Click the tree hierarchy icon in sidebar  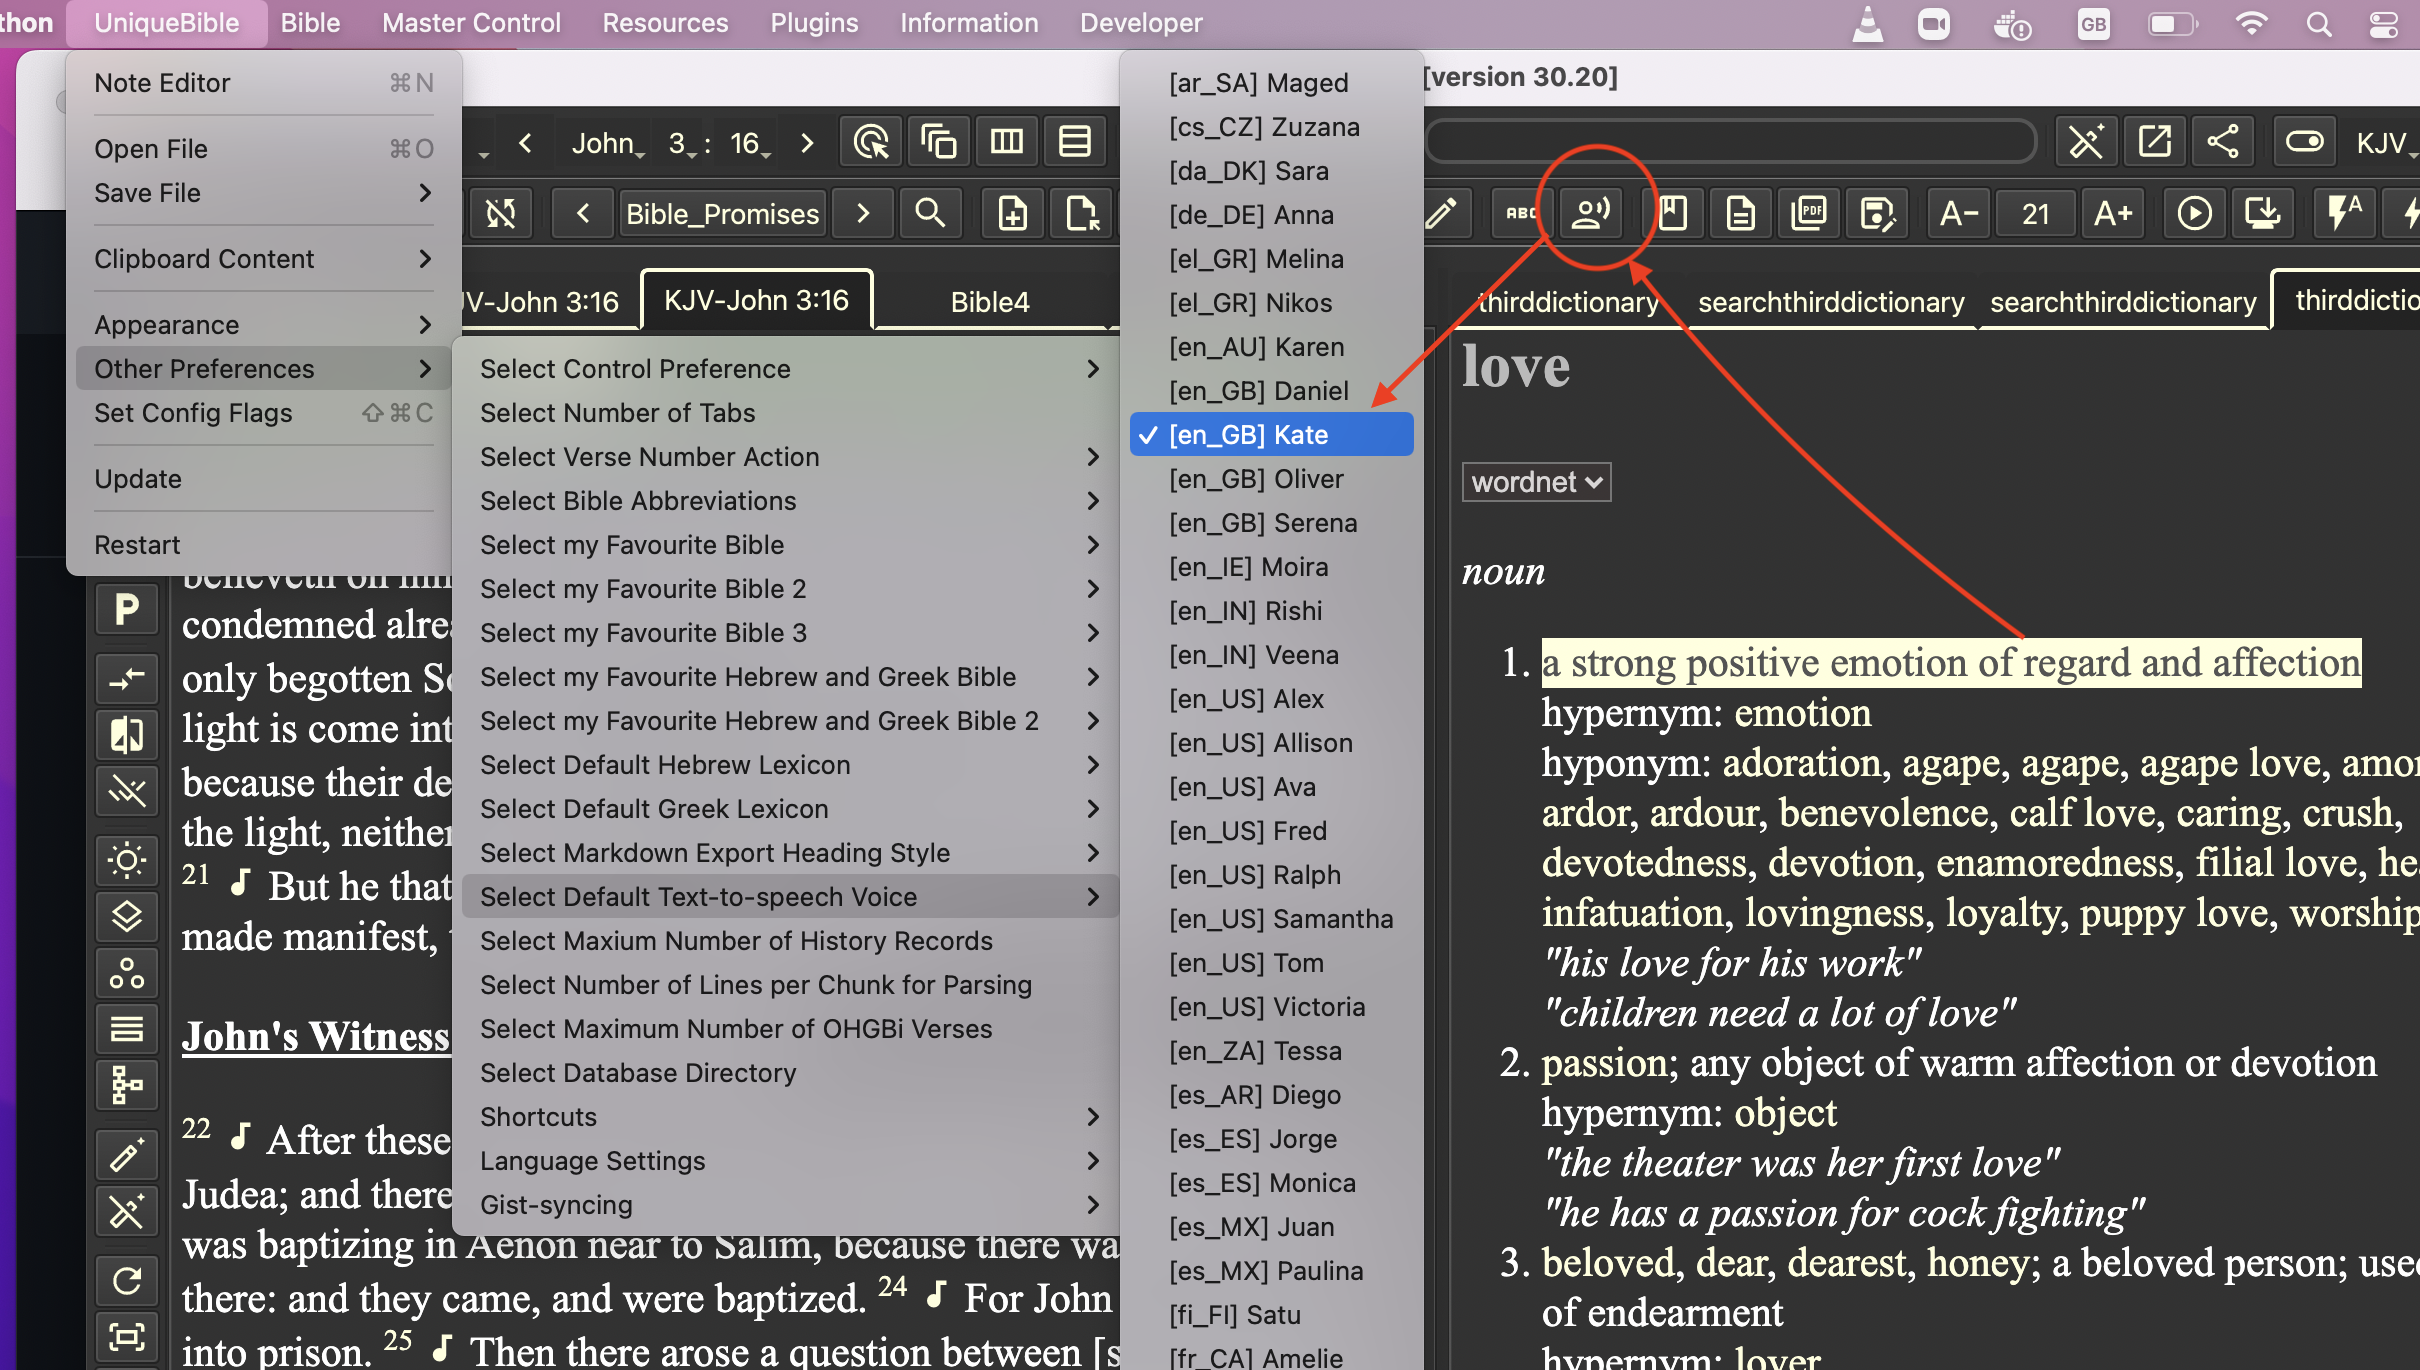click(127, 1084)
